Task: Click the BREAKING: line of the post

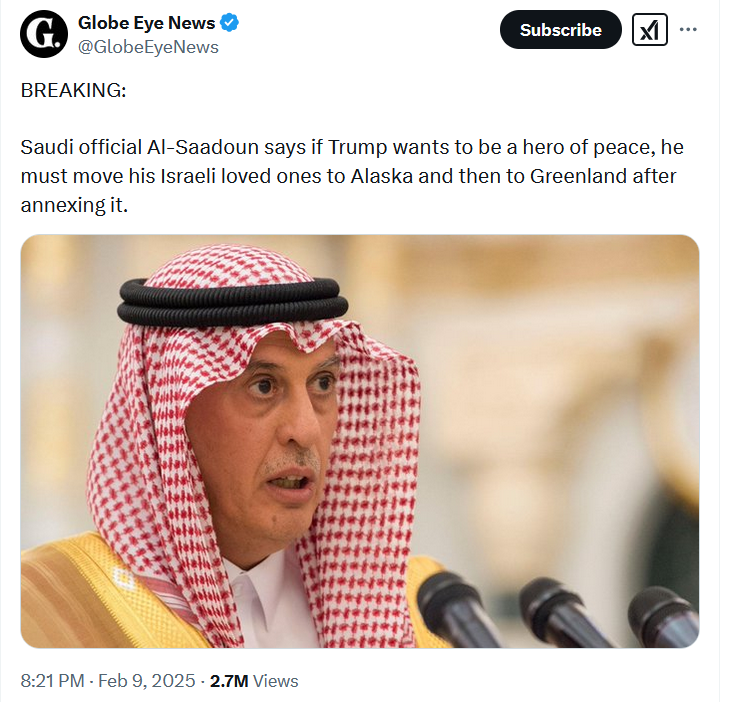Action: point(73,90)
